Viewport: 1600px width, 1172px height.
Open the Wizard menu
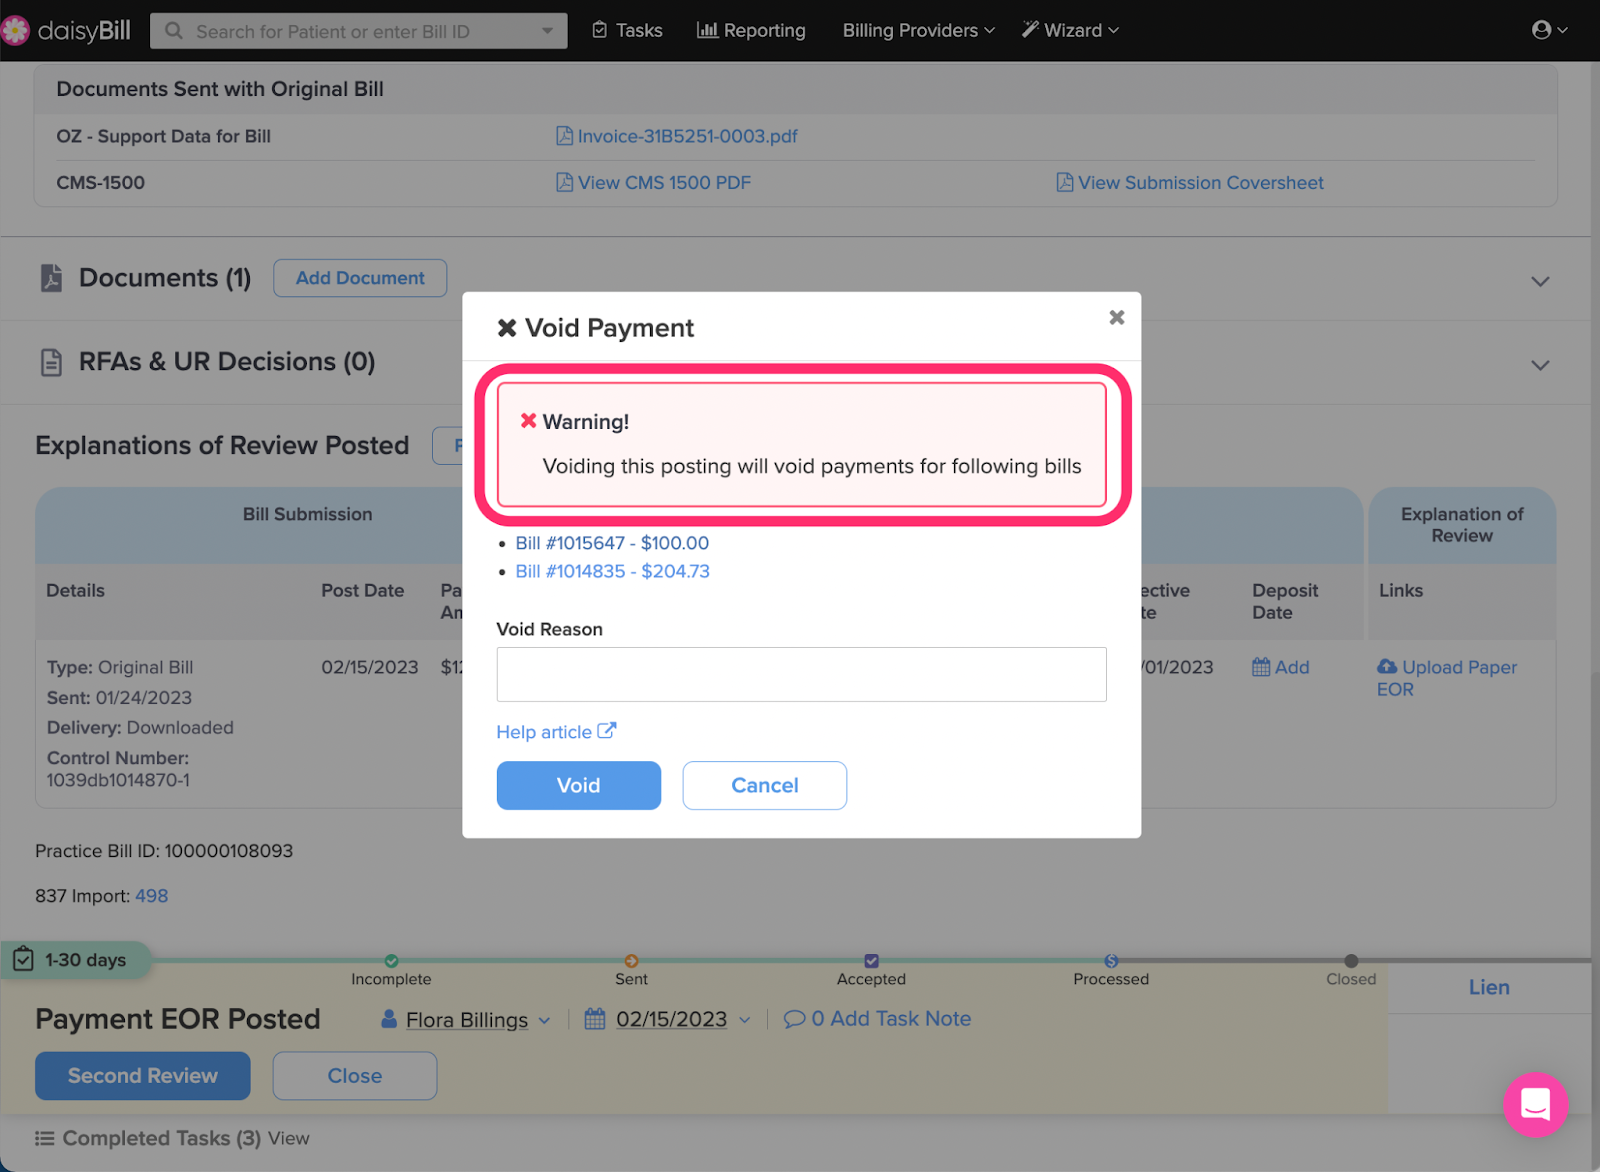tap(1070, 30)
